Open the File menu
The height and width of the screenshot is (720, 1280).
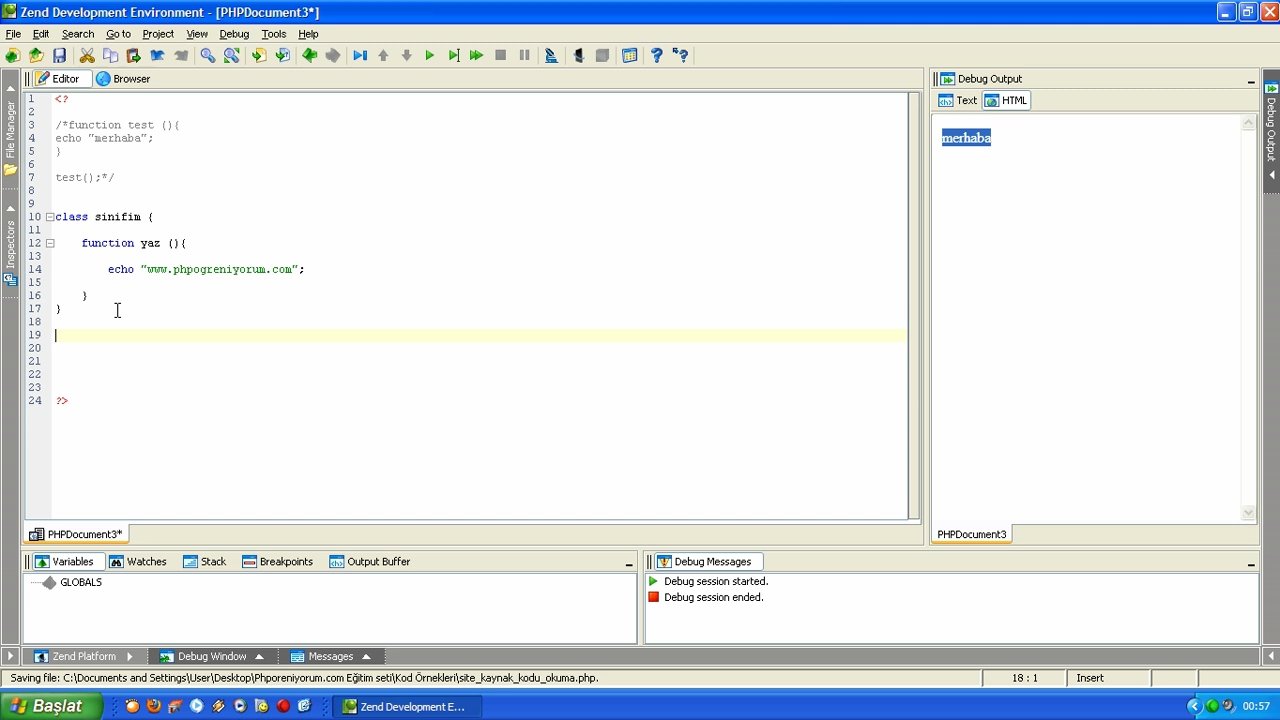[13, 34]
